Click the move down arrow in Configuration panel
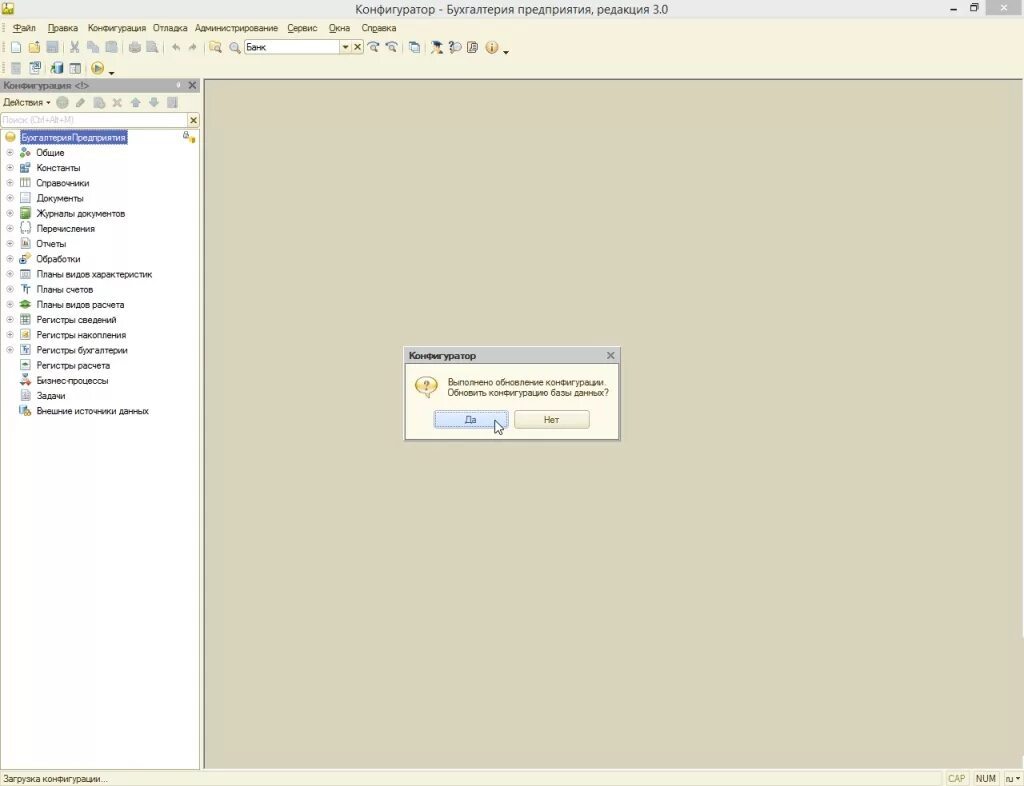 [x=154, y=102]
